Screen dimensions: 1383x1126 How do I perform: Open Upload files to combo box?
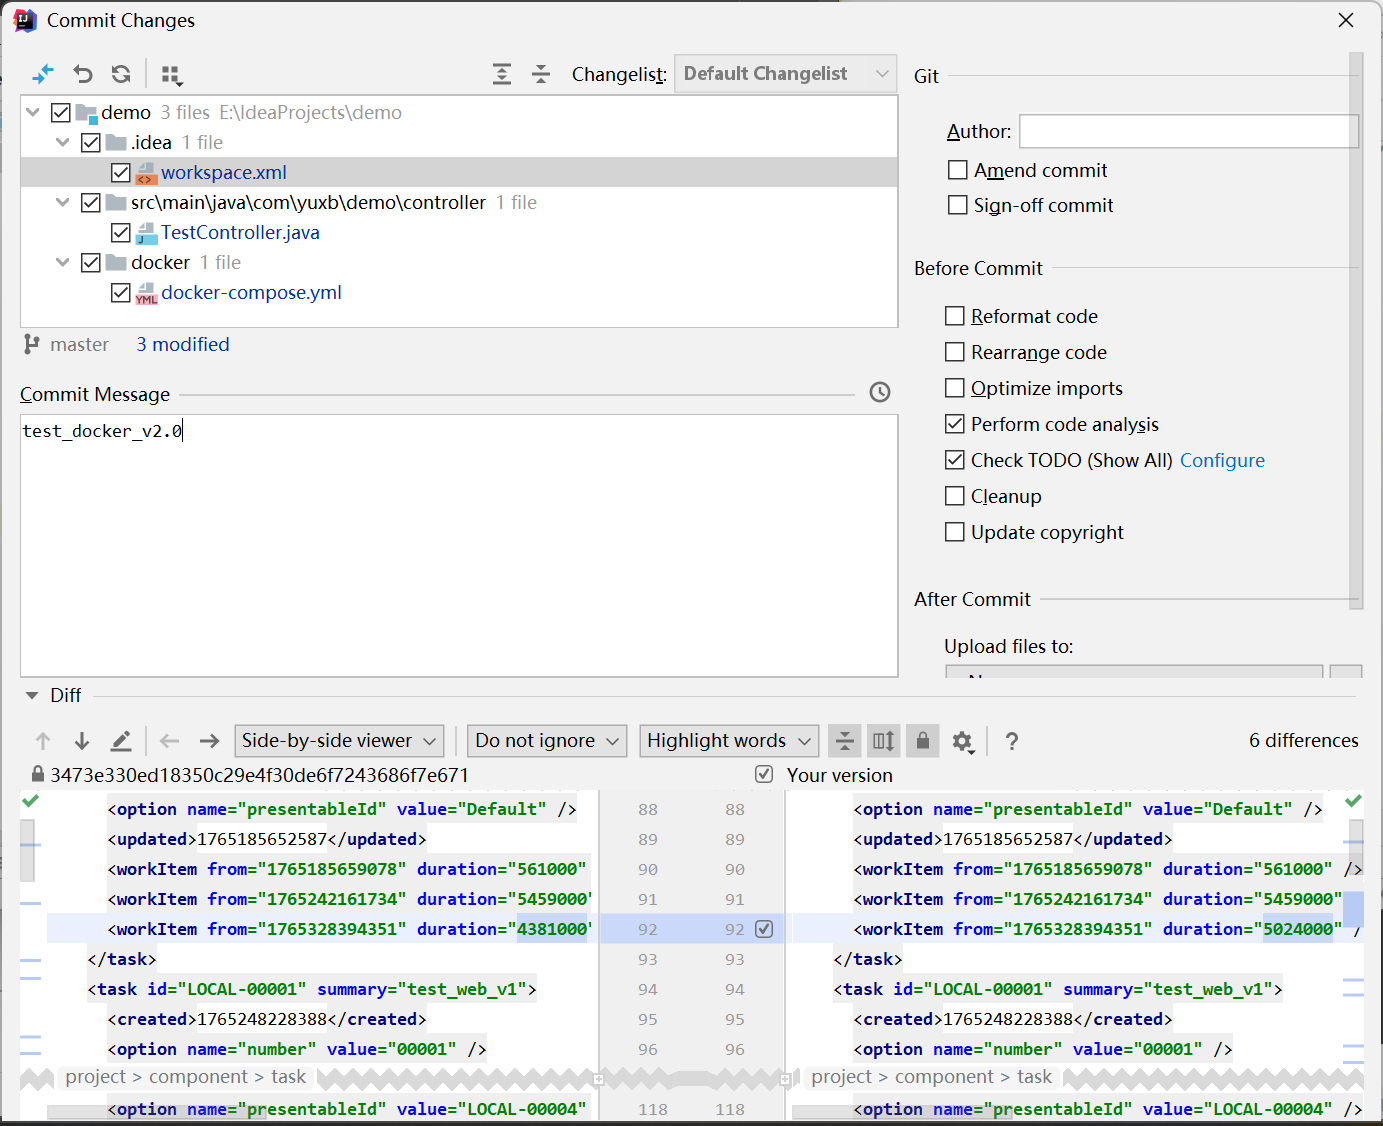tap(1134, 671)
